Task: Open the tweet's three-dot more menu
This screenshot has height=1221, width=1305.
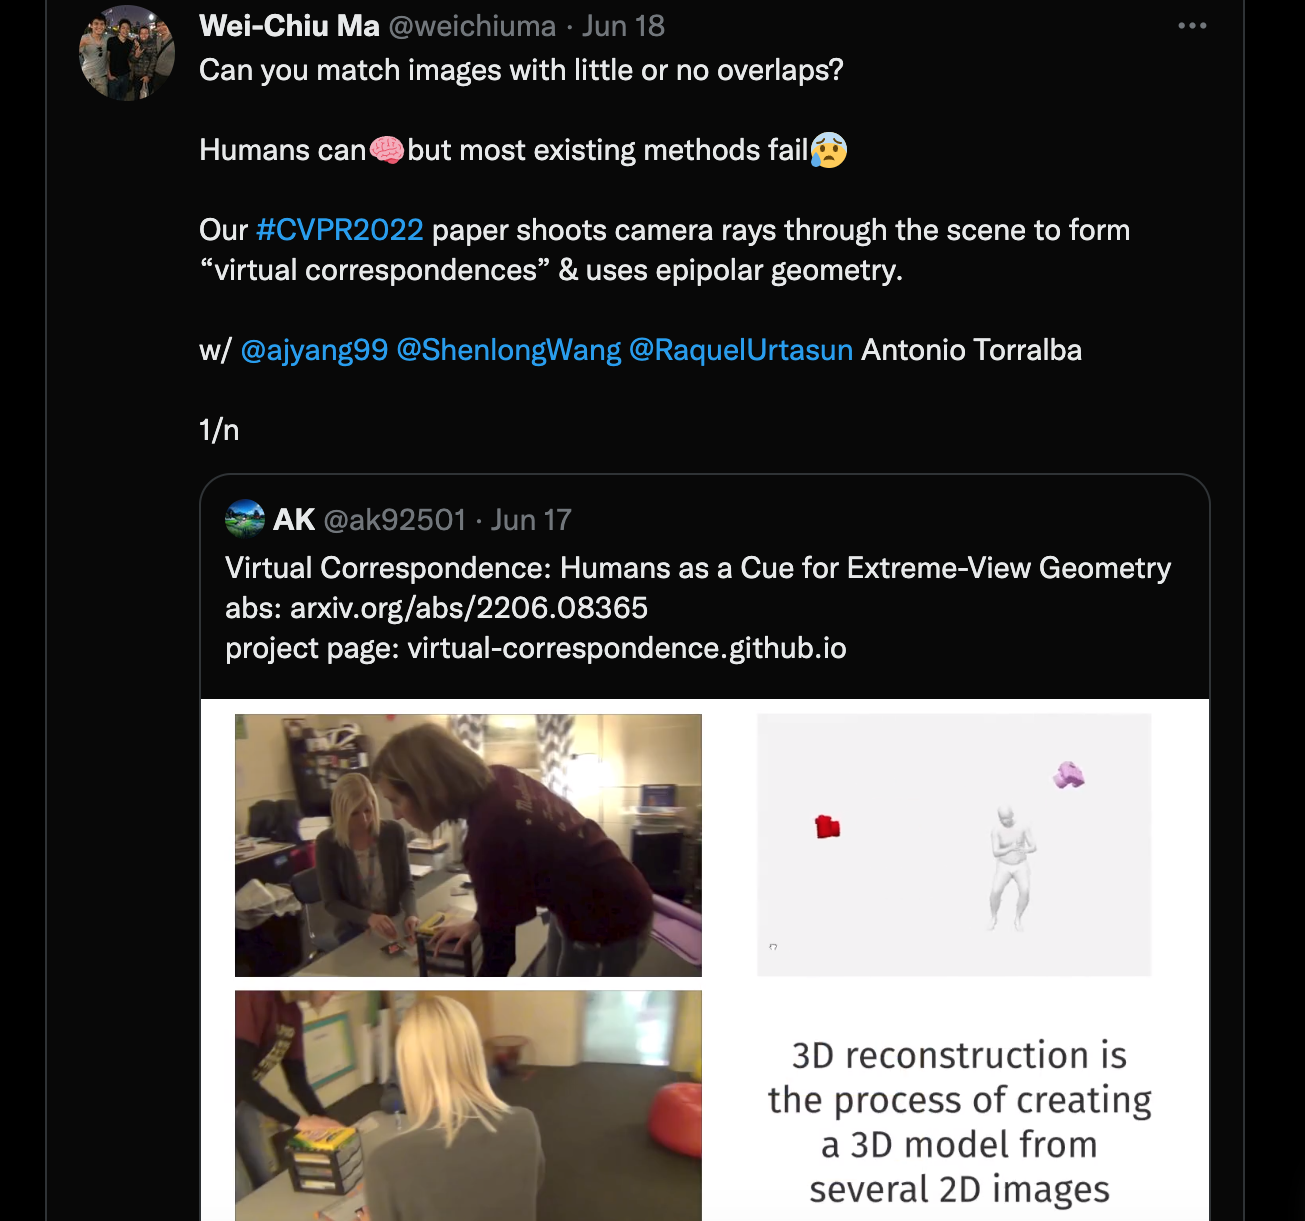Action: [x=1192, y=26]
